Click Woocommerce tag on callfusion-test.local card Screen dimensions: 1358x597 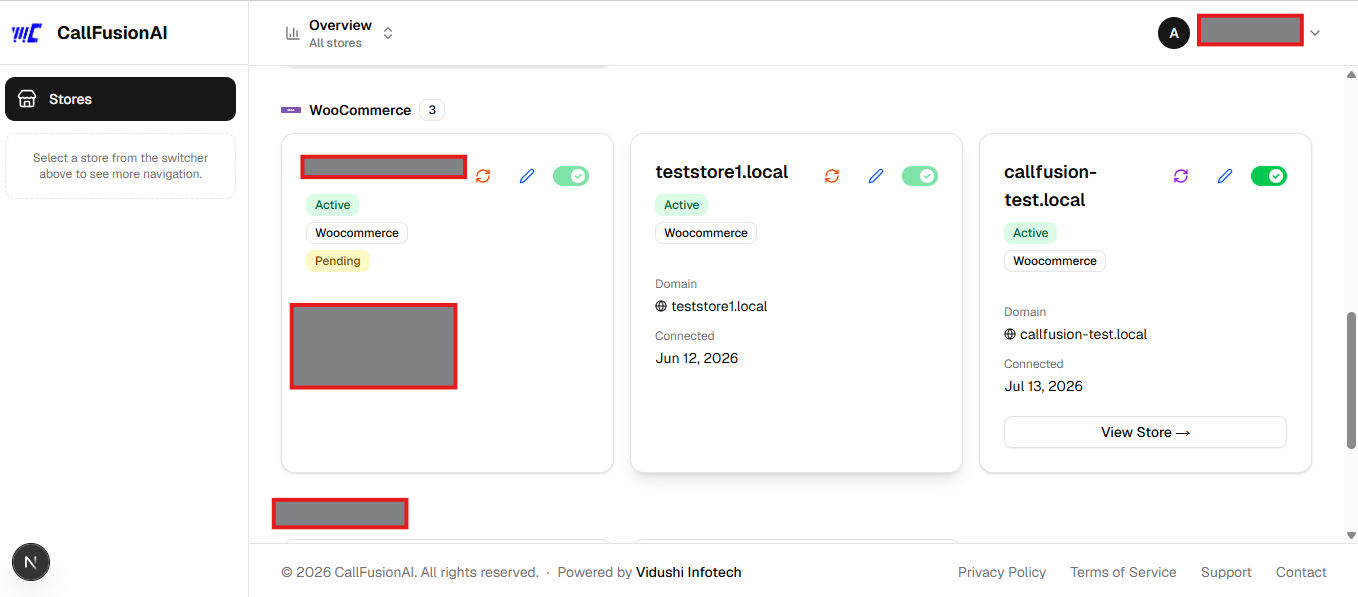pos(1055,261)
